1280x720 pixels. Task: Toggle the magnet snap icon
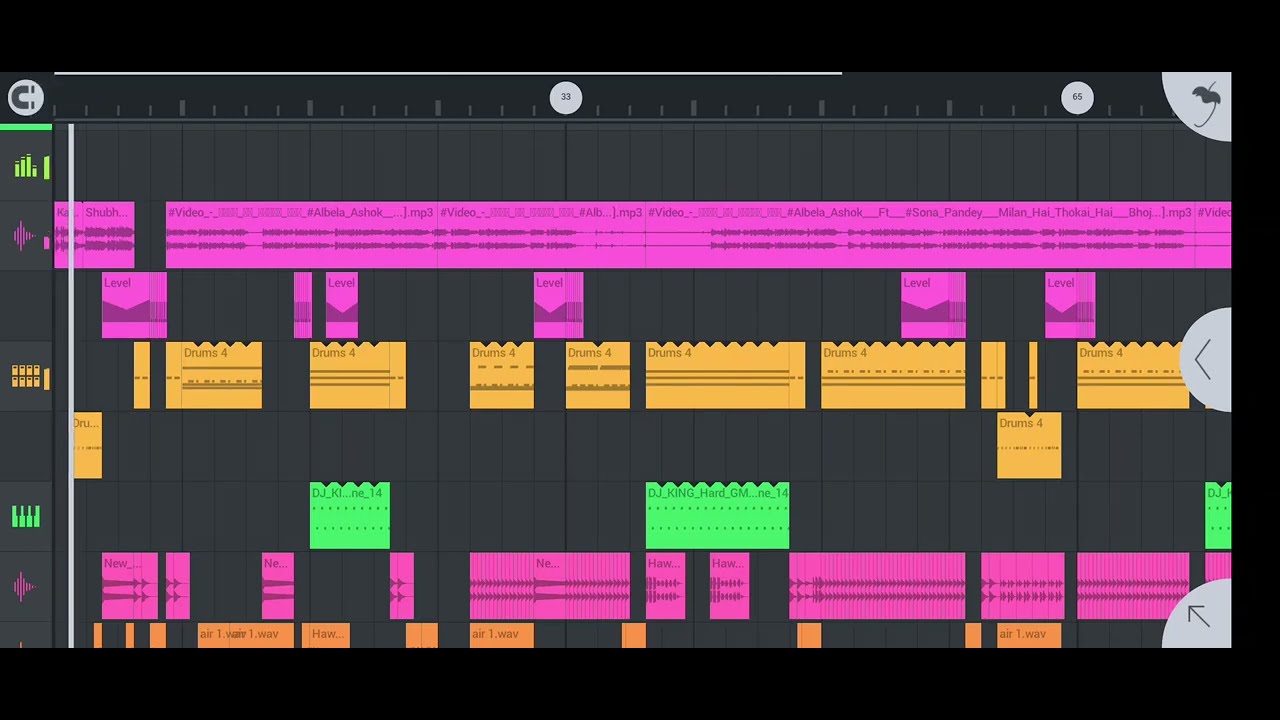click(x=26, y=97)
